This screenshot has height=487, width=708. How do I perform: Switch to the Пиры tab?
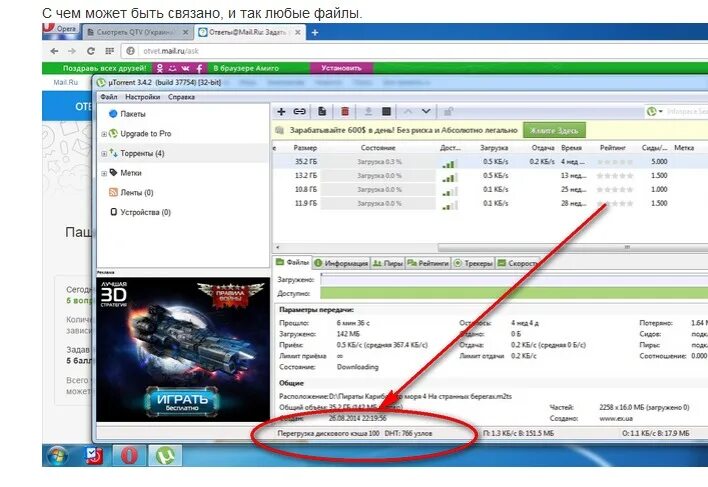388,263
